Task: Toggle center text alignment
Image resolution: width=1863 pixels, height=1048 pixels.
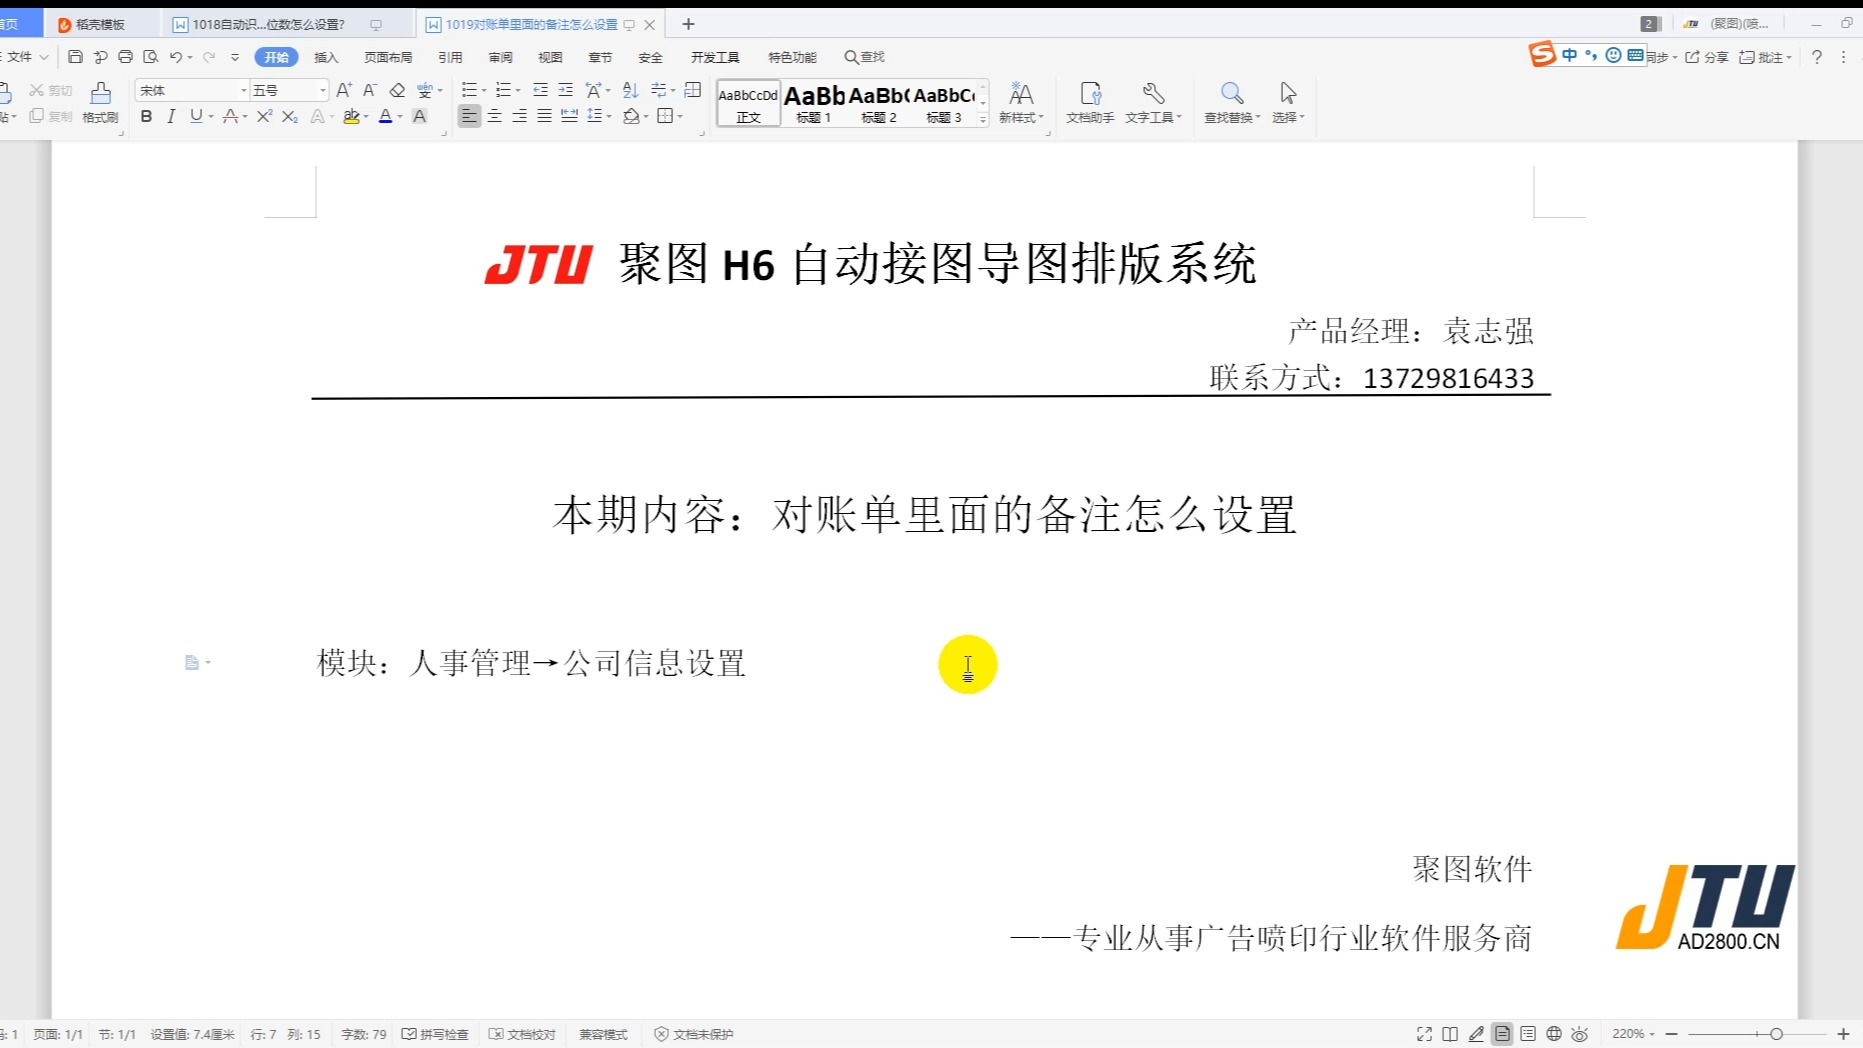Action: click(x=494, y=116)
